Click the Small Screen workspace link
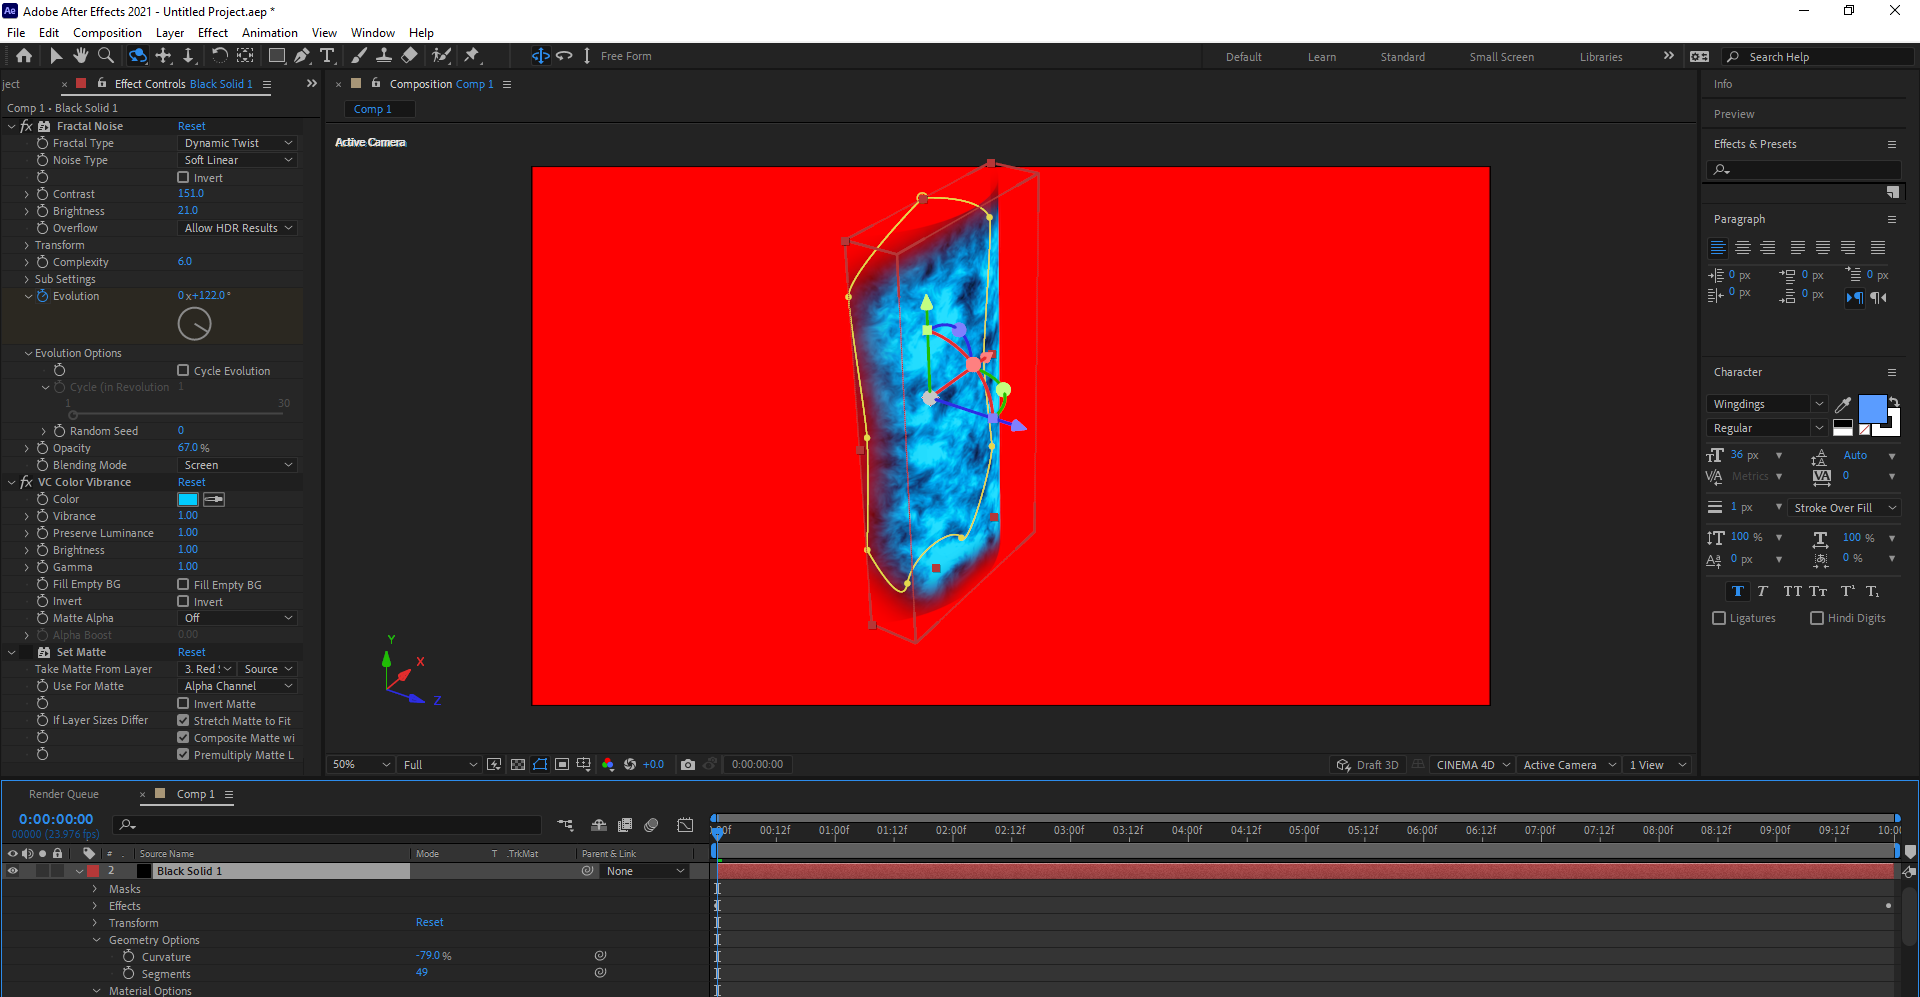This screenshot has height=997, width=1920. [1501, 56]
